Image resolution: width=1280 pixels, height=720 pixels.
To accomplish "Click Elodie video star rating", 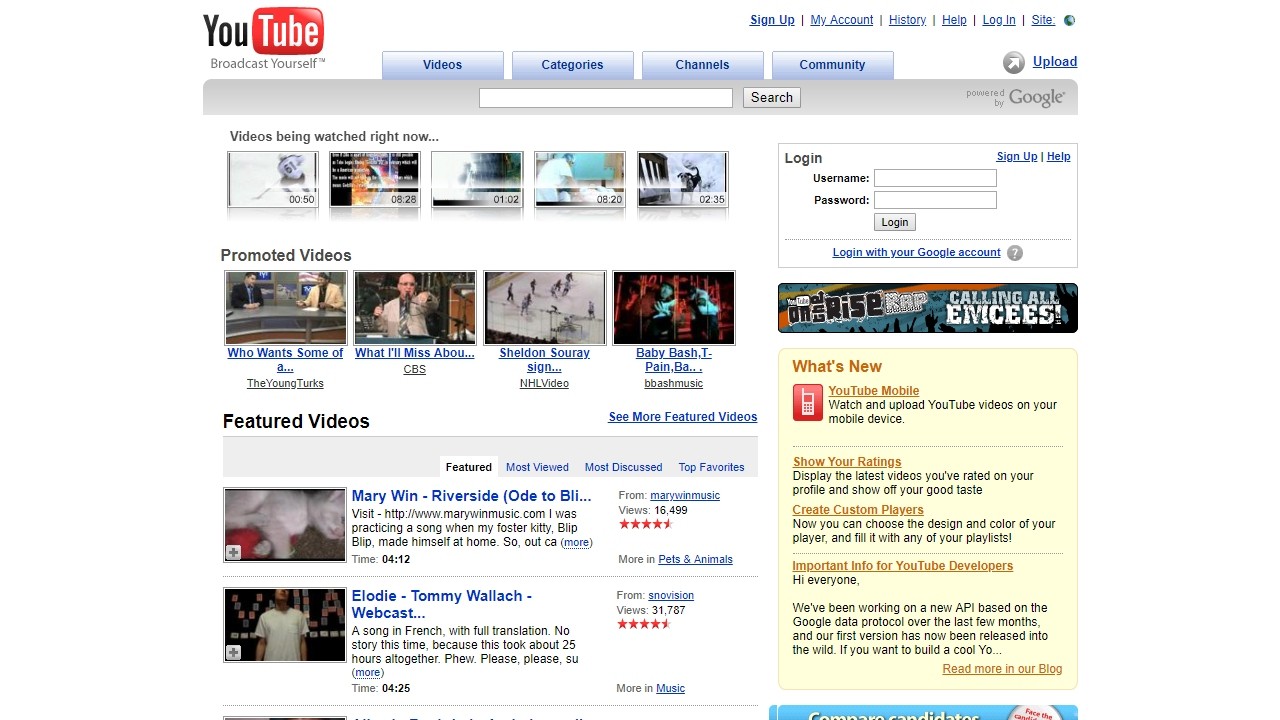I will (x=644, y=624).
